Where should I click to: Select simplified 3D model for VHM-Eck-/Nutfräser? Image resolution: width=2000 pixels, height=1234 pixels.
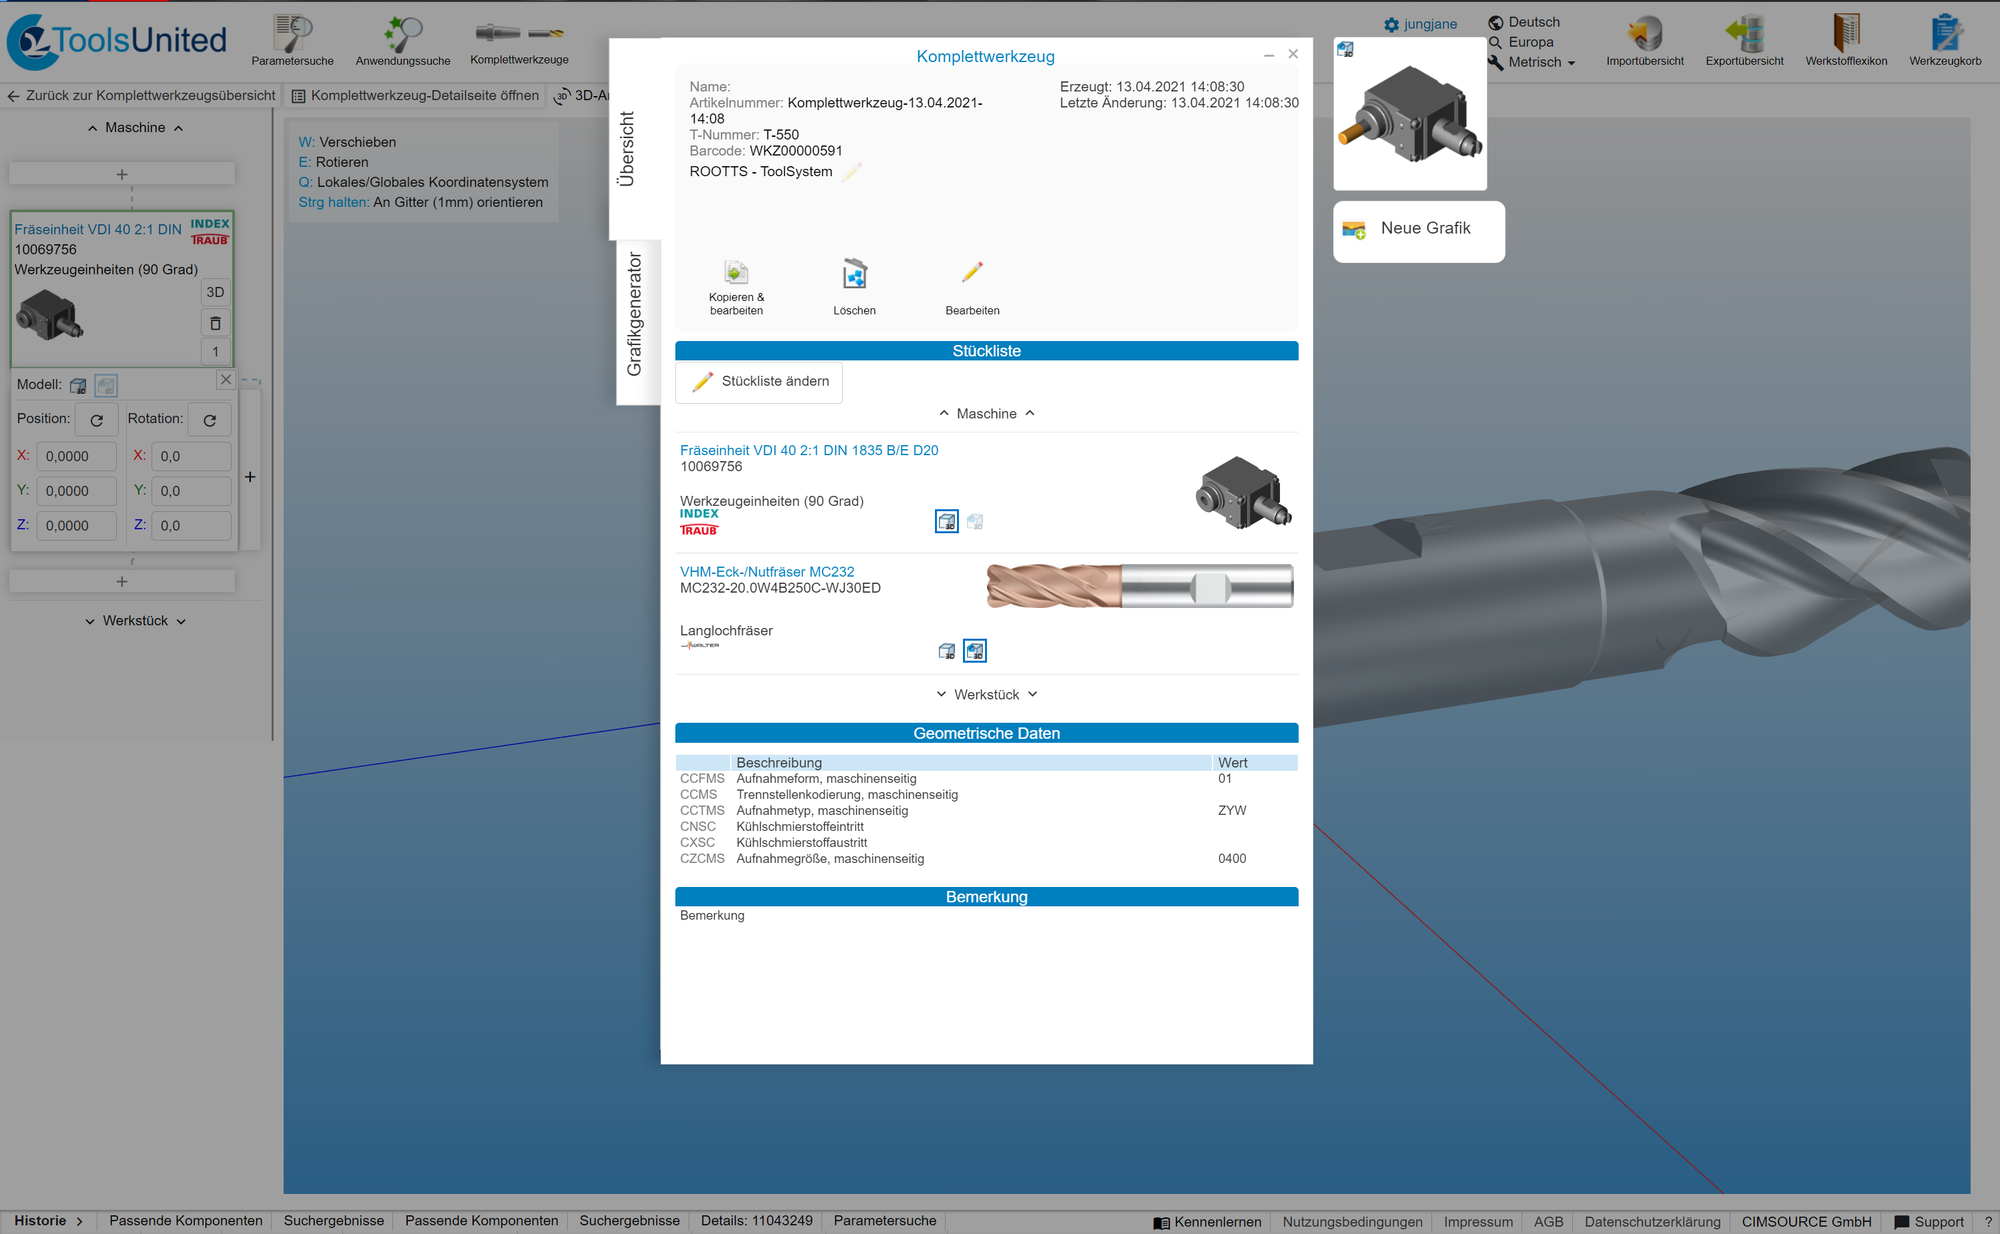pyautogui.click(x=947, y=651)
